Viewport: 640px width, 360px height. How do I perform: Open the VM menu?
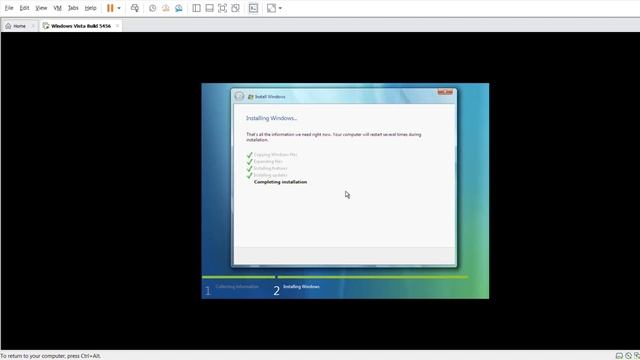click(58, 8)
